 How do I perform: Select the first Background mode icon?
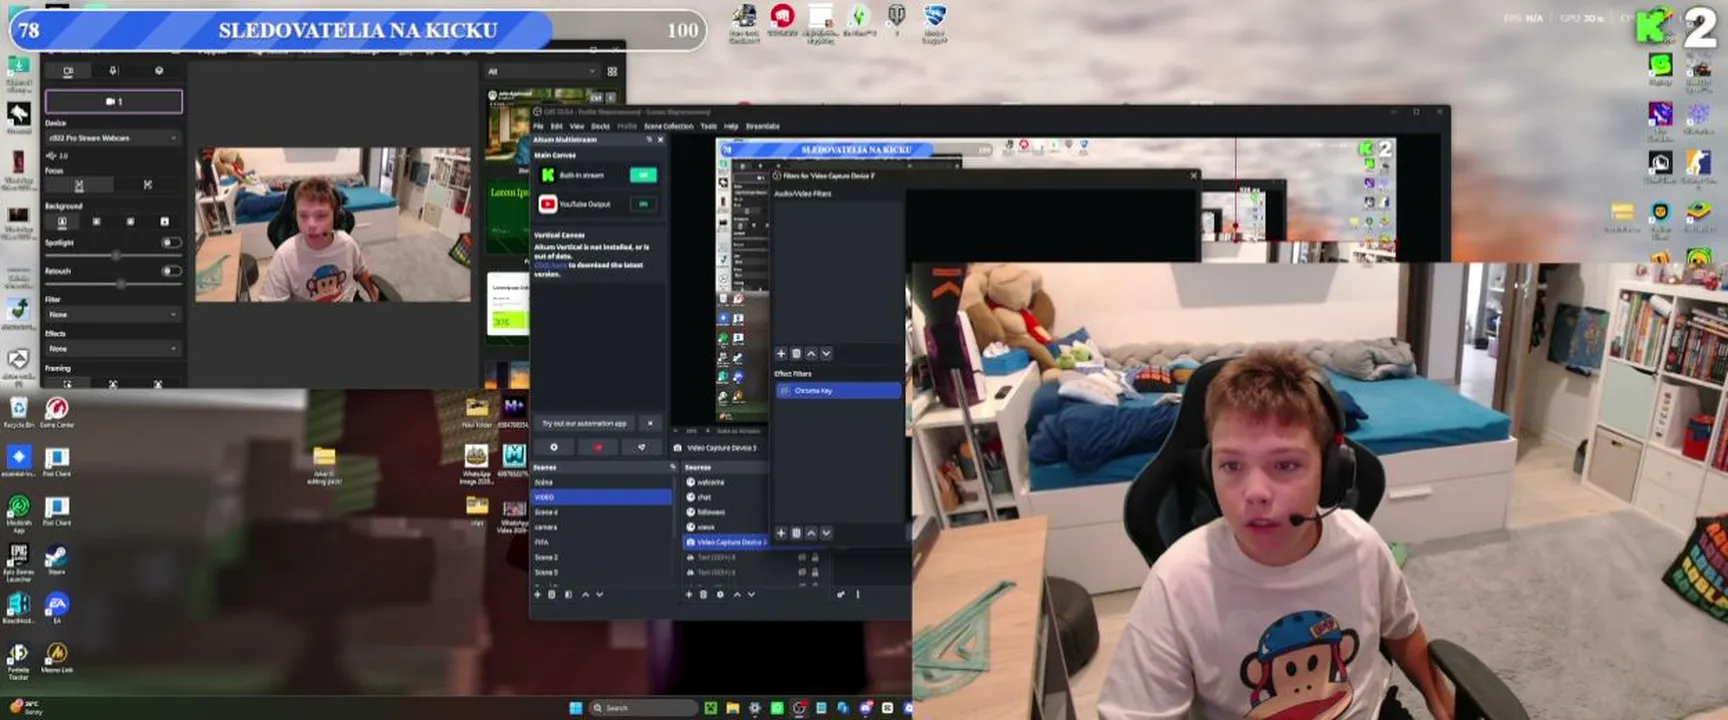point(62,221)
